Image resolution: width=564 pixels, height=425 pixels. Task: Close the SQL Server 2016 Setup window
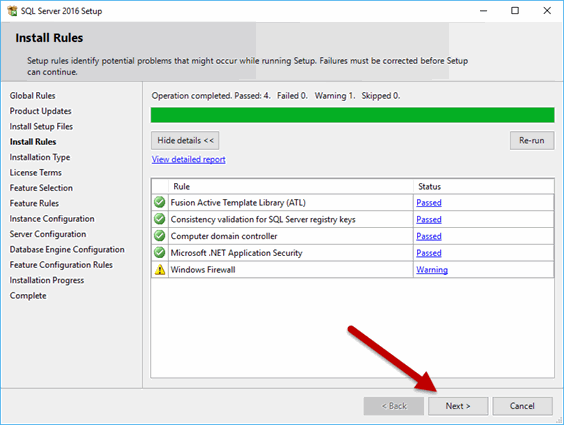[547, 11]
